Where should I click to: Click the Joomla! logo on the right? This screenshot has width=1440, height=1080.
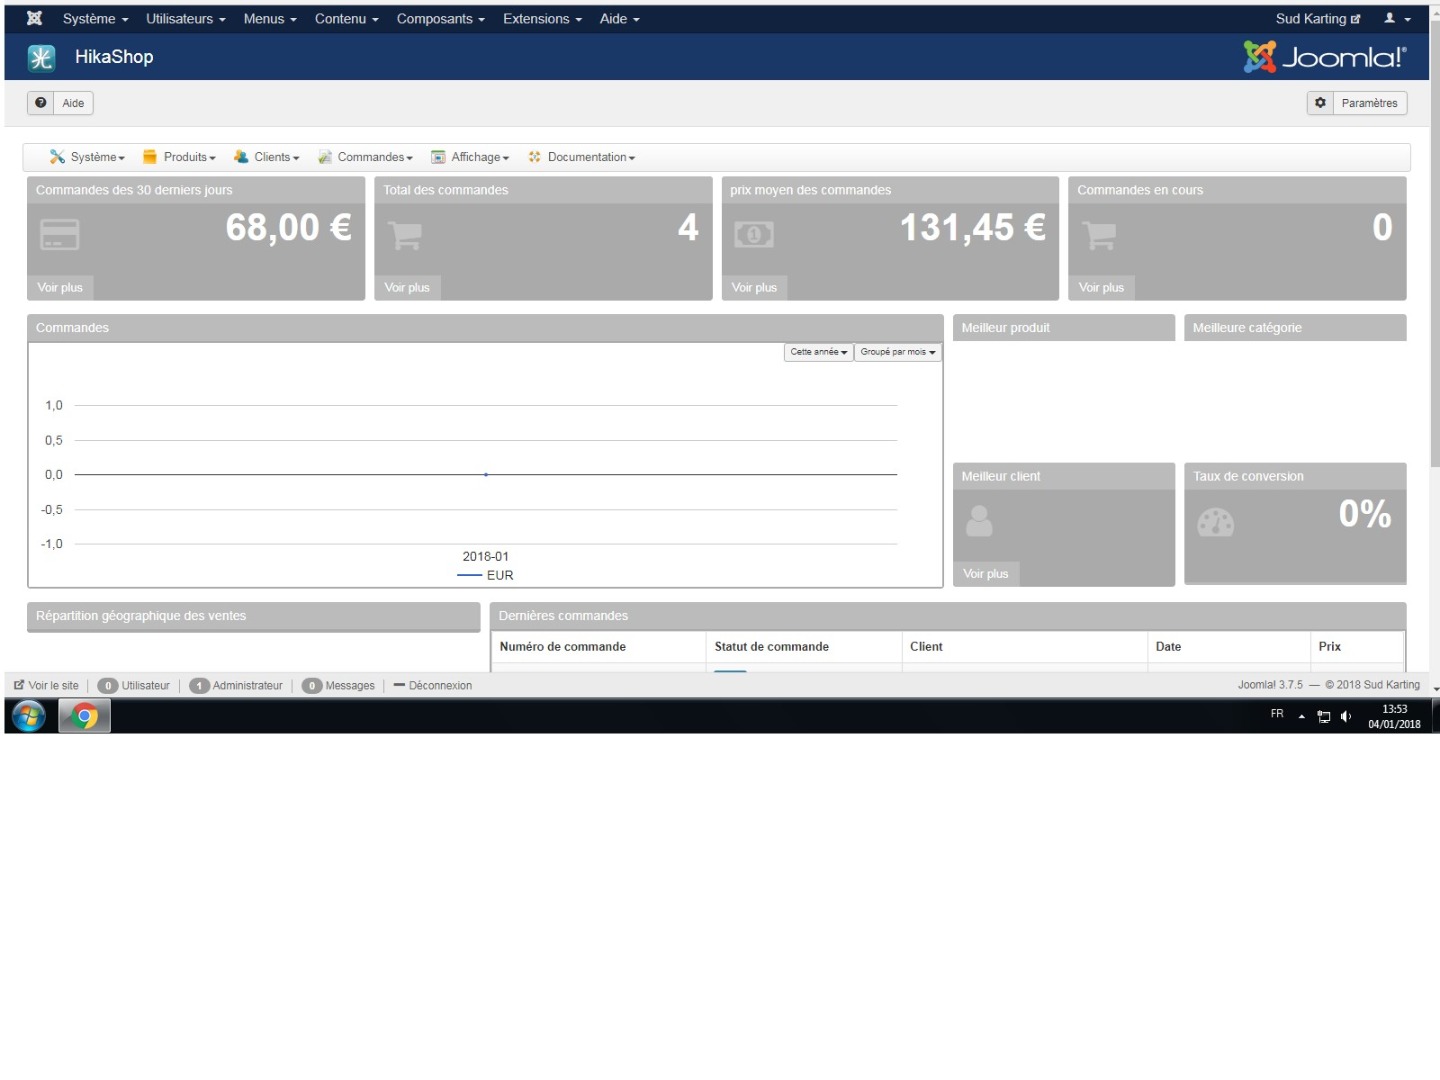pyautogui.click(x=1325, y=57)
